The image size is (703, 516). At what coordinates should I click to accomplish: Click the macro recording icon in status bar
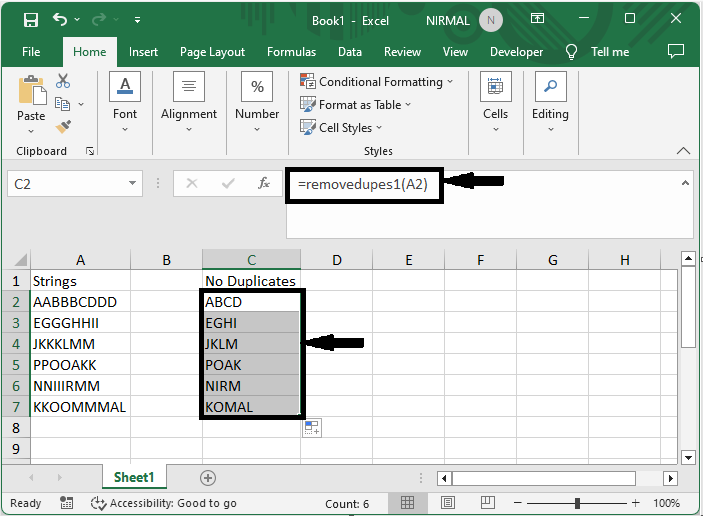(x=66, y=503)
